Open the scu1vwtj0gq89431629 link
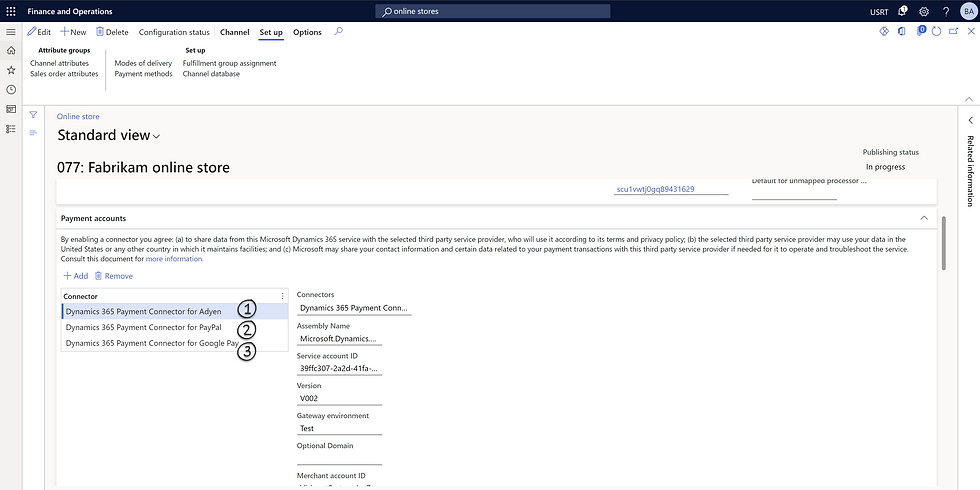 655,189
